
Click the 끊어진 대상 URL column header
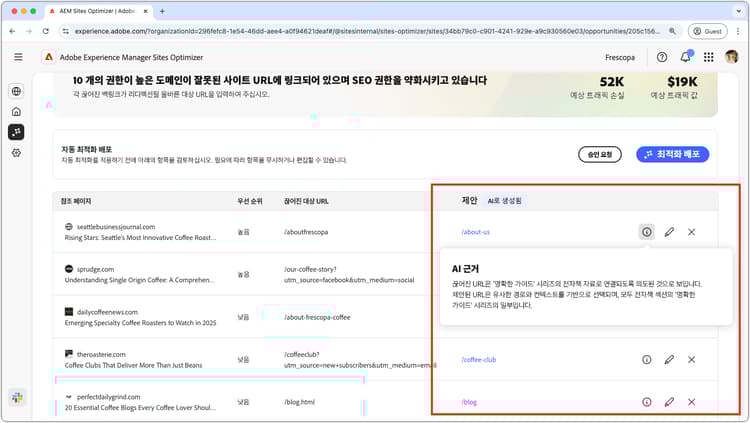point(306,201)
